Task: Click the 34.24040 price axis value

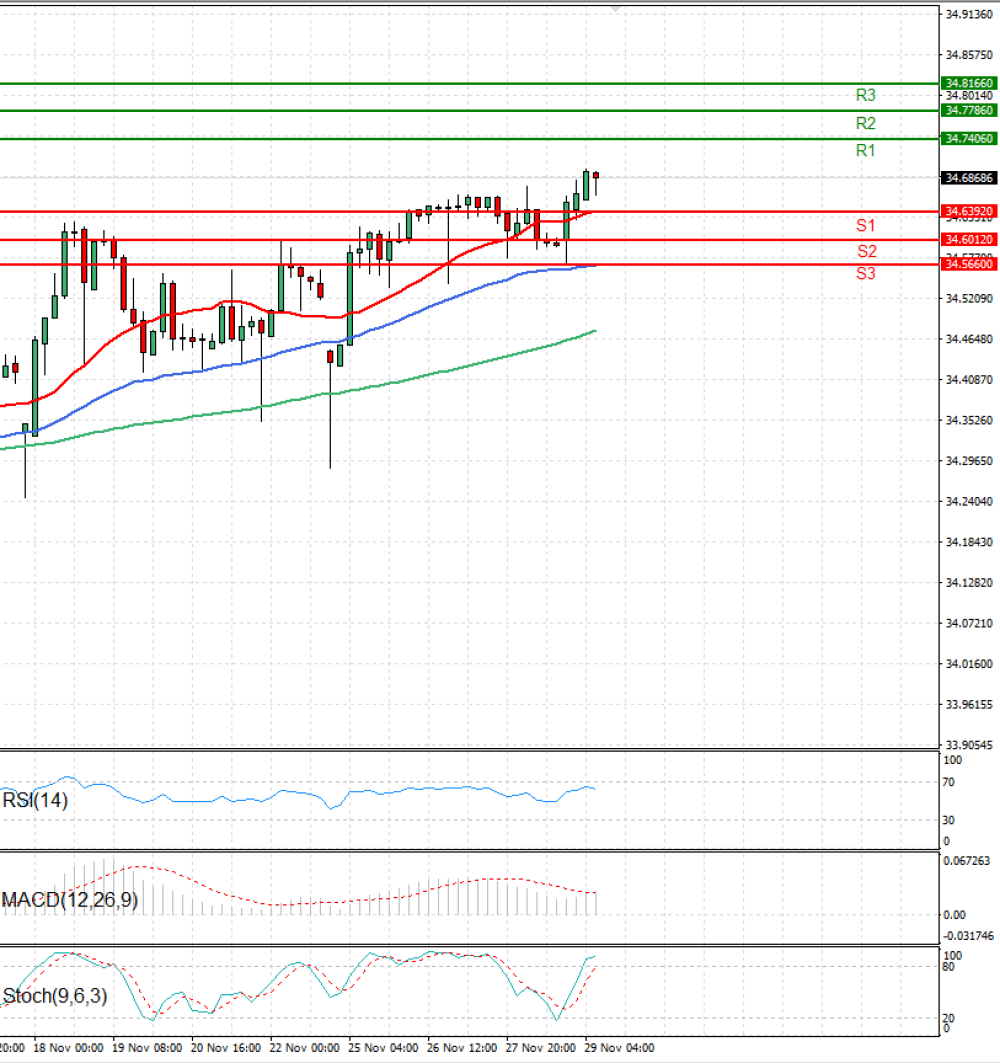Action: (x=969, y=502)
